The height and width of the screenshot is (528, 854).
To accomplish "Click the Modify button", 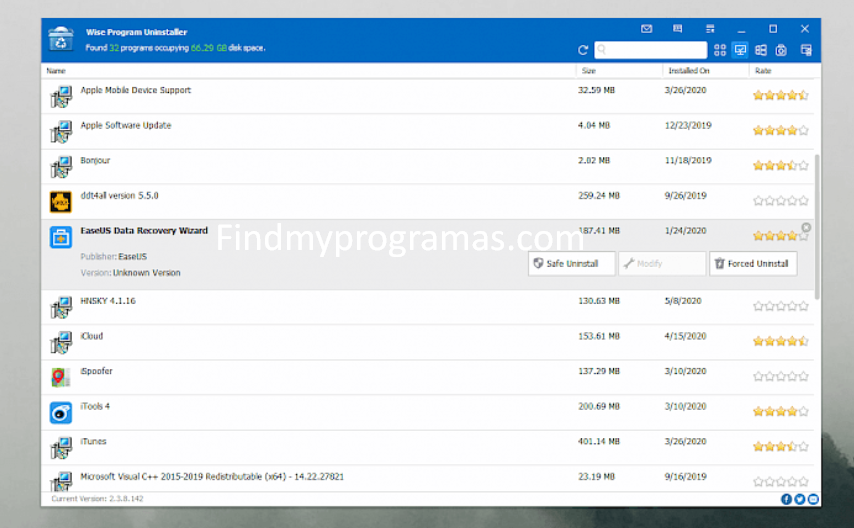I will tap(662, 264).
